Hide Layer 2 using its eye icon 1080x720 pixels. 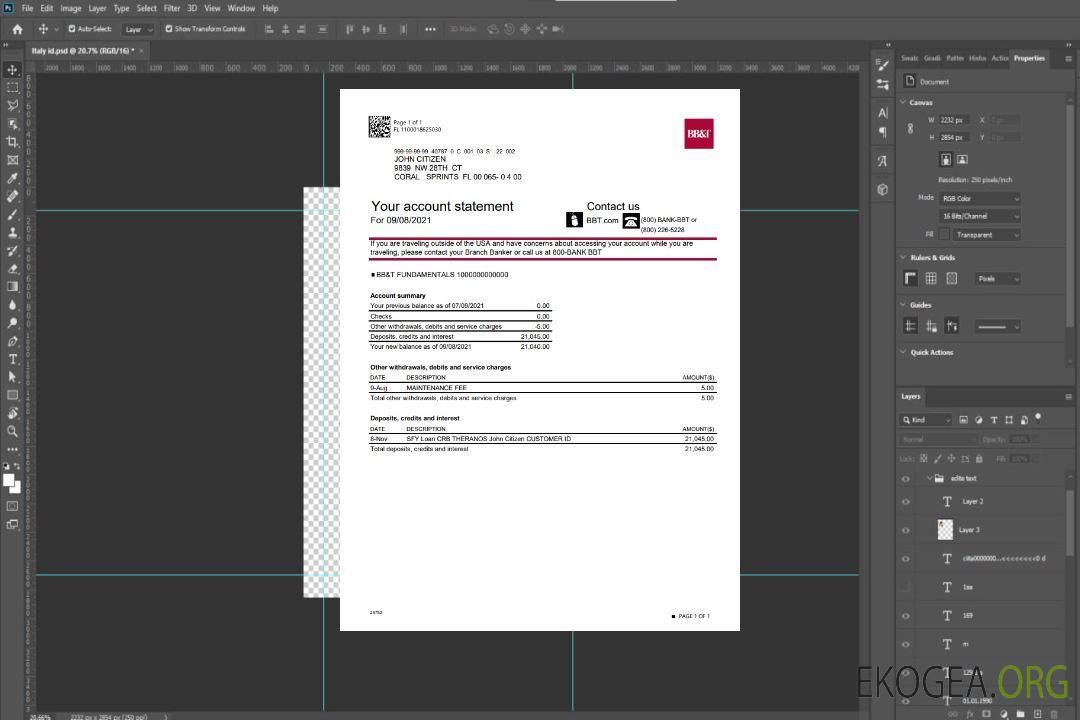[906, 502]
